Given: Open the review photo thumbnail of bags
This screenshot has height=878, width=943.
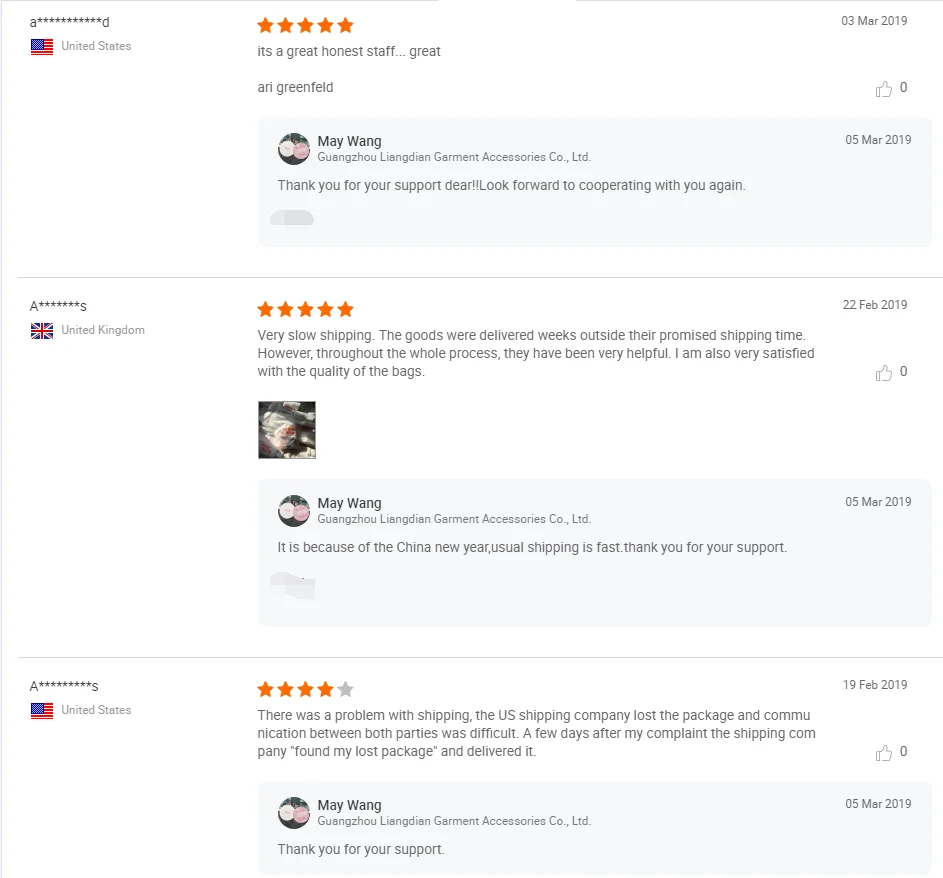Looking at the screenshot, I should click(x=287, y=430).
